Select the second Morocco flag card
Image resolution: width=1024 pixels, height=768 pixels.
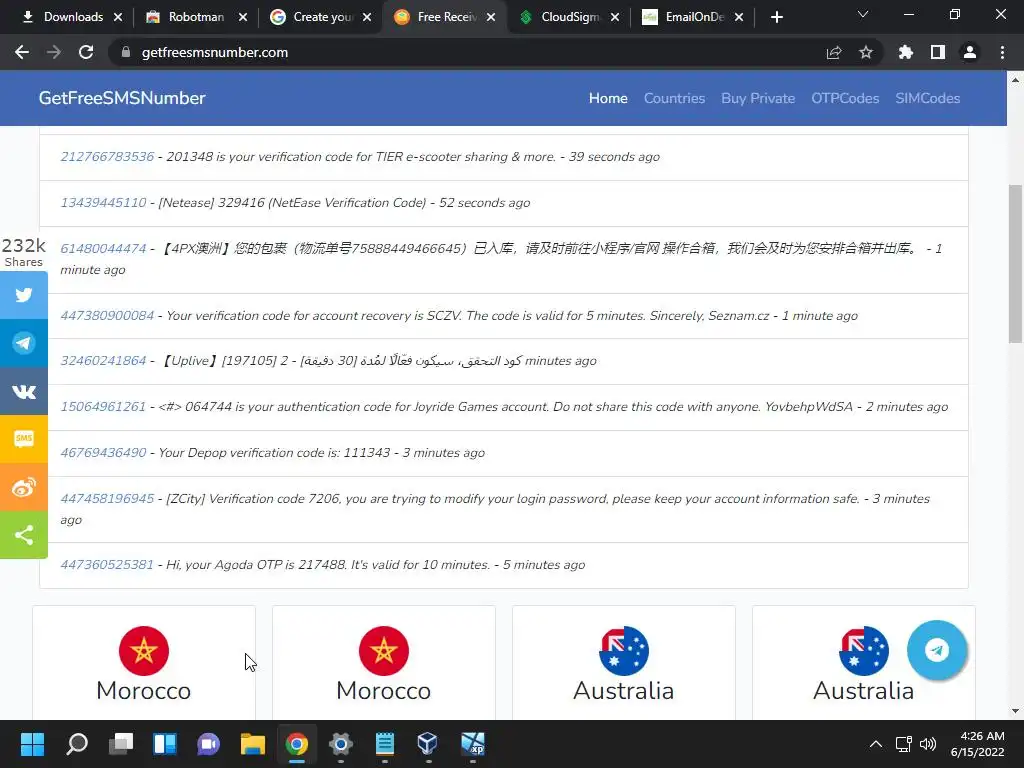coord(383,664)
